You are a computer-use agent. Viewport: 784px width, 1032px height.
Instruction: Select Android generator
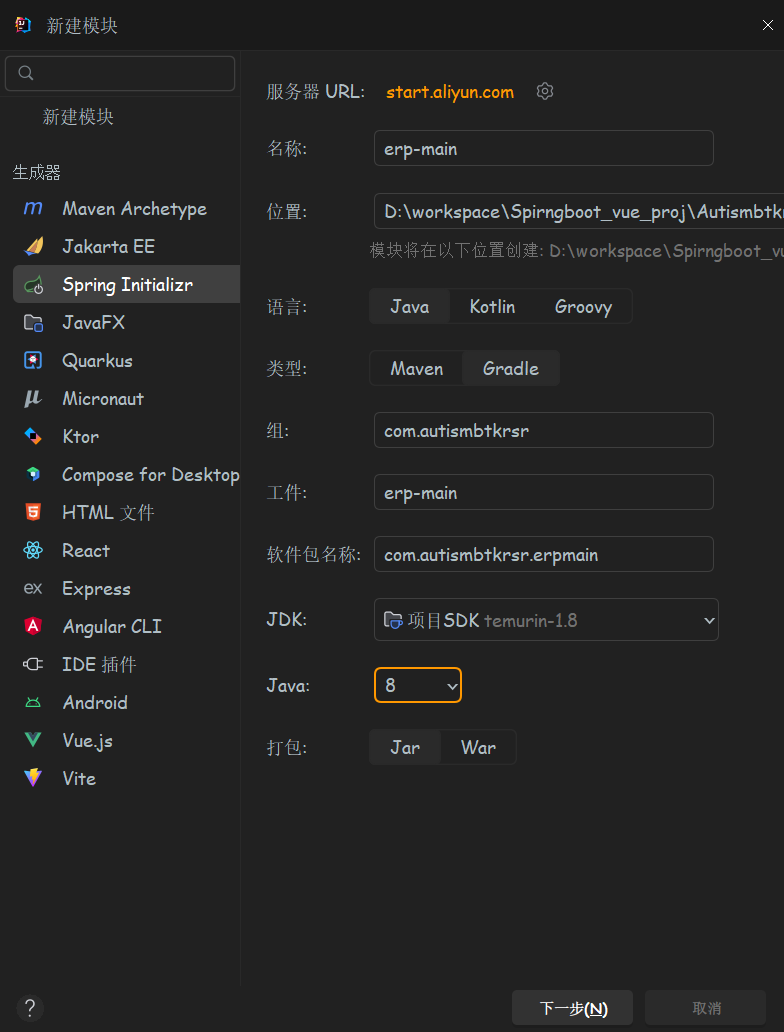coord(126,702)
